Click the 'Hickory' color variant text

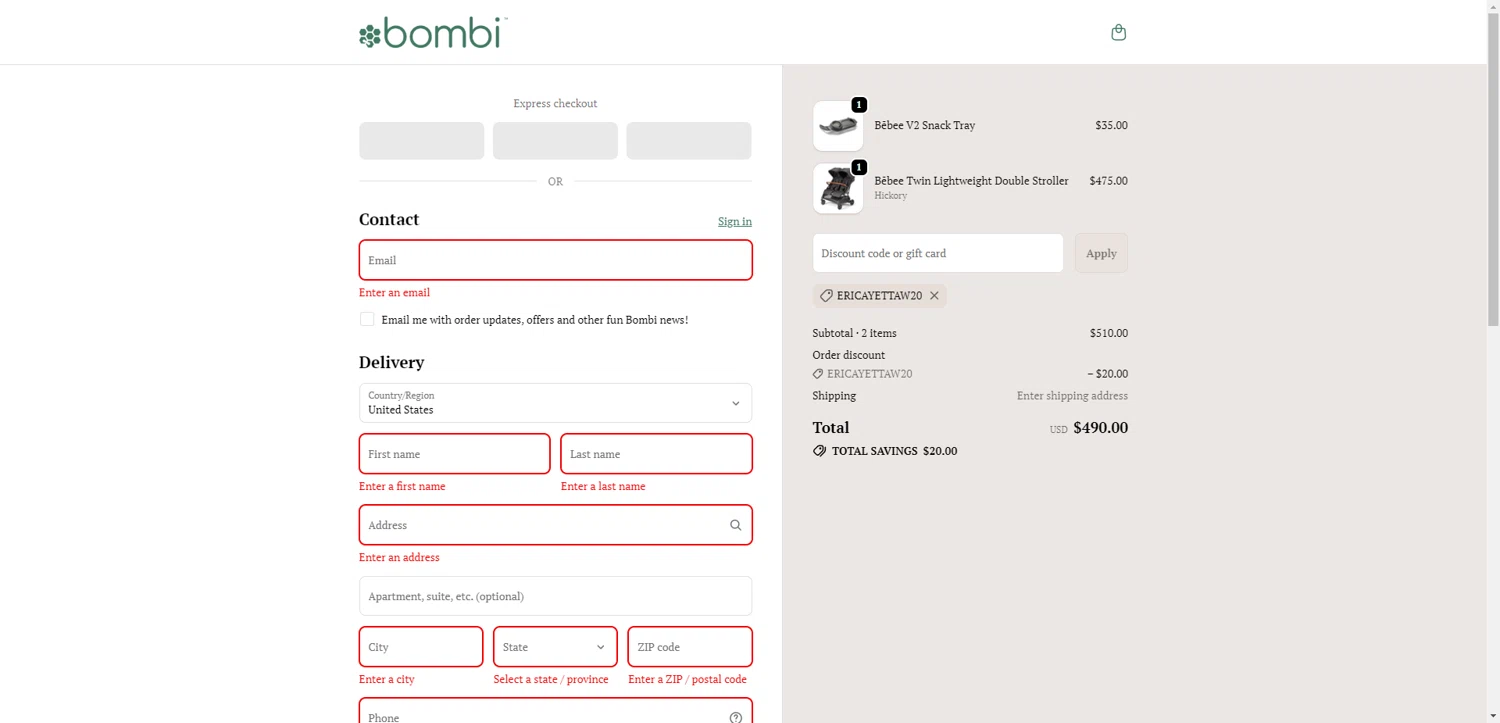(891, 196)
